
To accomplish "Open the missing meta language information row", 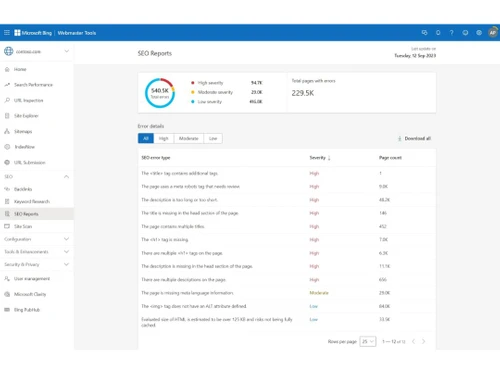I will coord(287,293).
